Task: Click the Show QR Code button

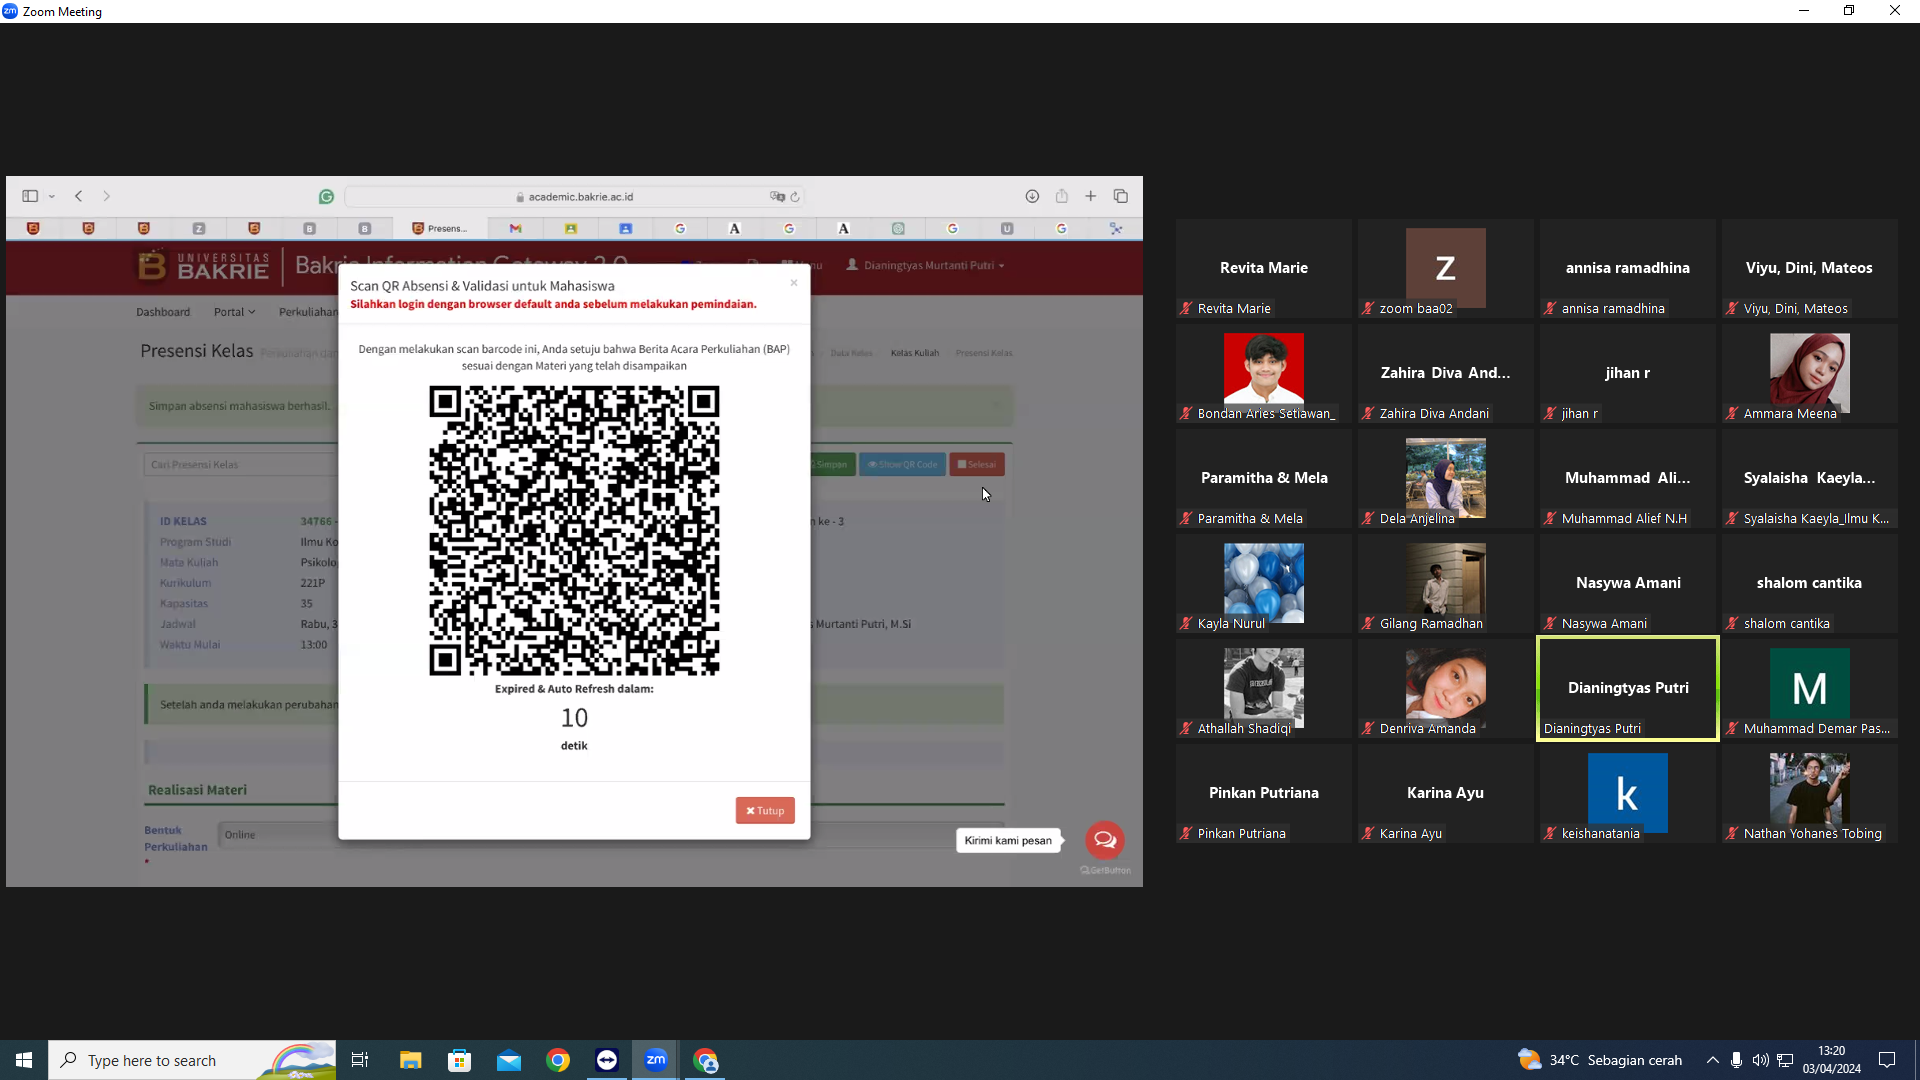Action: point(902,464)
